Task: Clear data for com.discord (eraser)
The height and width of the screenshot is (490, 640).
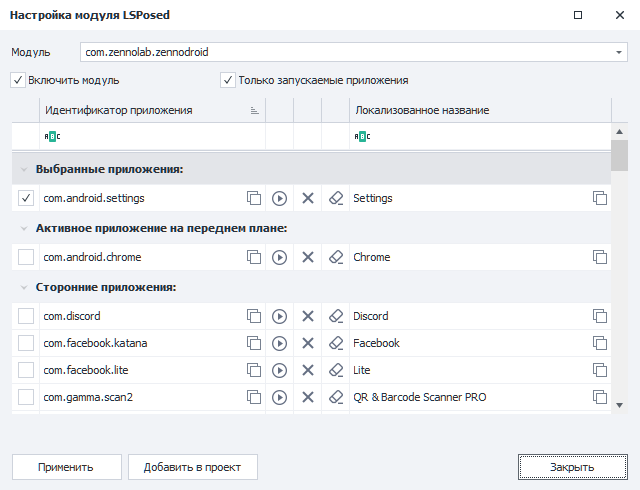Action: pos(336,316)
